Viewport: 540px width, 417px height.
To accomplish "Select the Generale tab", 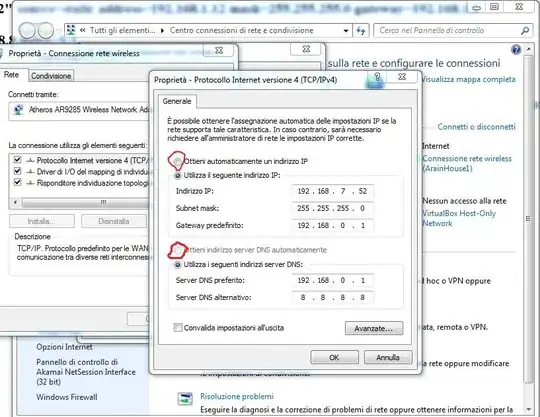I will [177, 101].
